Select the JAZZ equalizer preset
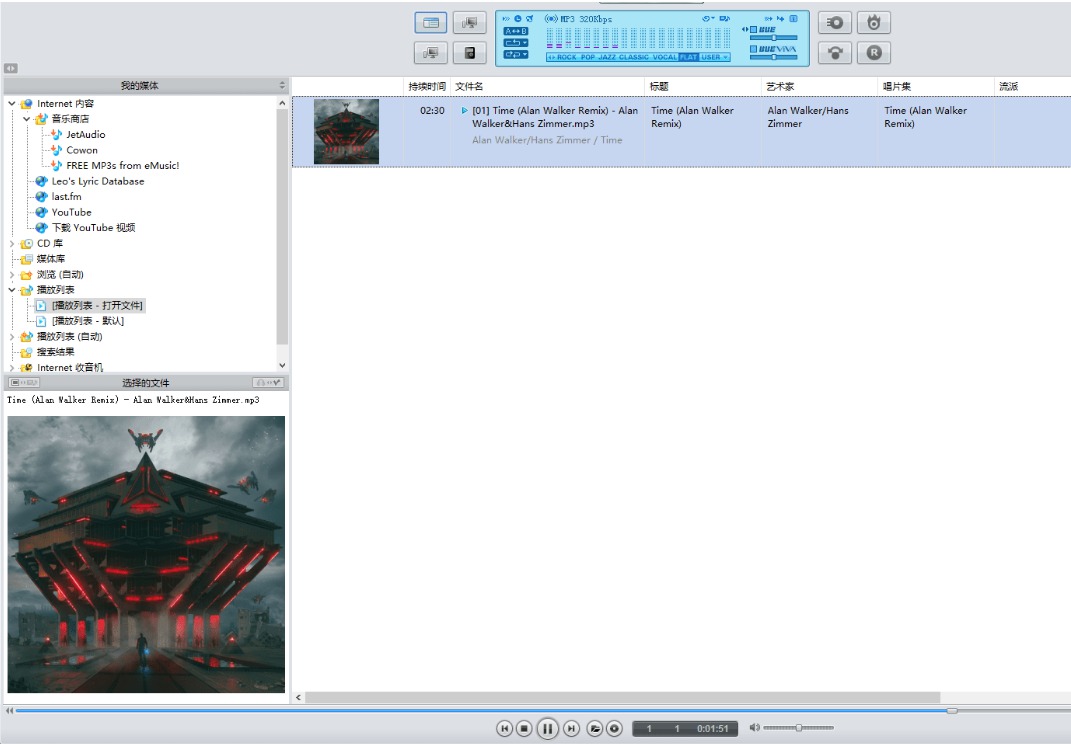1071x744 pixels. pos(607,57)
